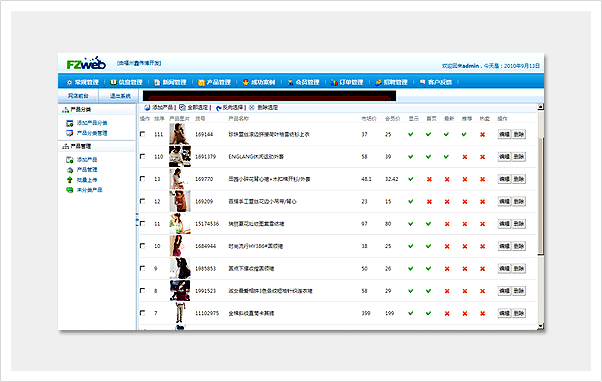This screenshot has height=382, width=602.
Task: Check the box for product row 111
Action: (143, 134)
